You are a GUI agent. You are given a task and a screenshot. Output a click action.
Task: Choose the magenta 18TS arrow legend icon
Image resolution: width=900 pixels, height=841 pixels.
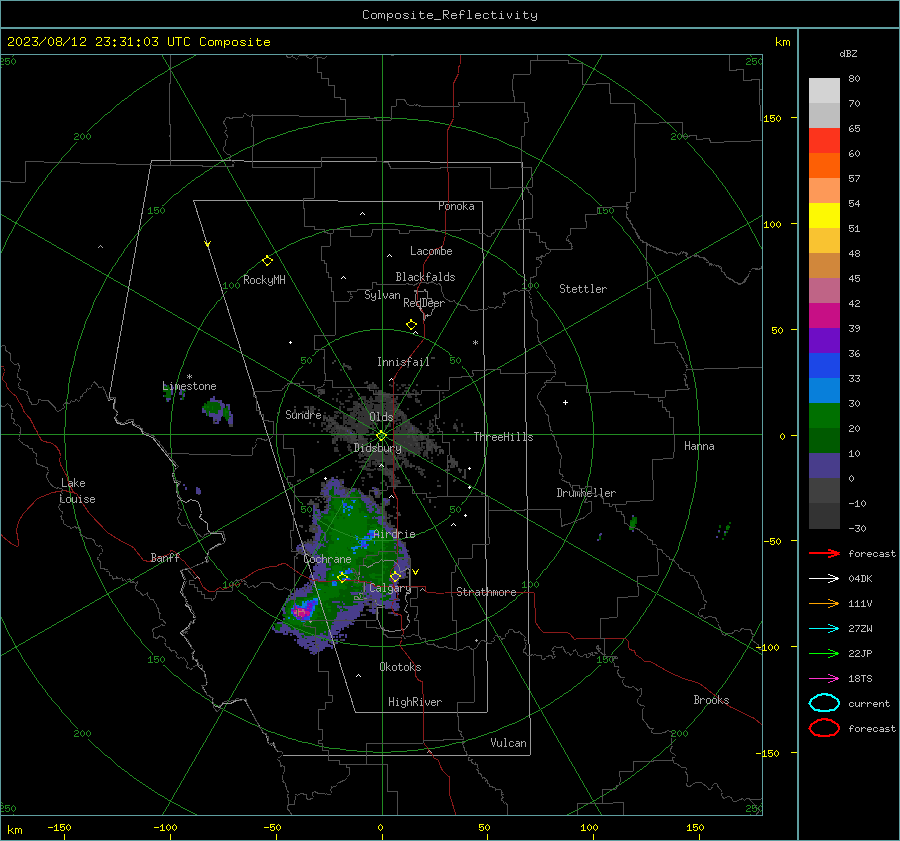824,679
